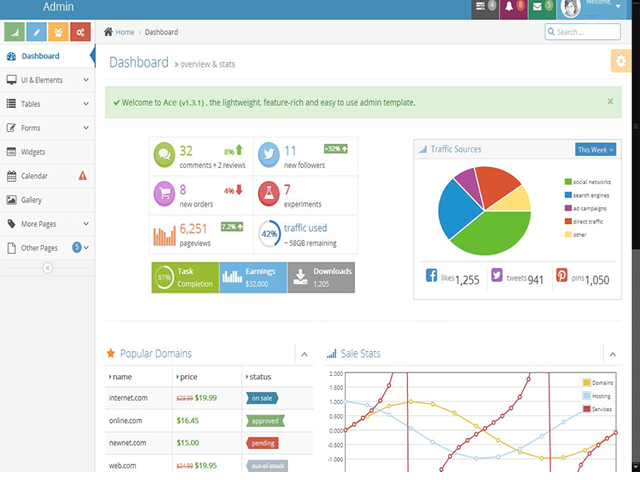Open the user welcome dropdown arrow
This screenshot has height=480, width=640.
coord(618,7)
